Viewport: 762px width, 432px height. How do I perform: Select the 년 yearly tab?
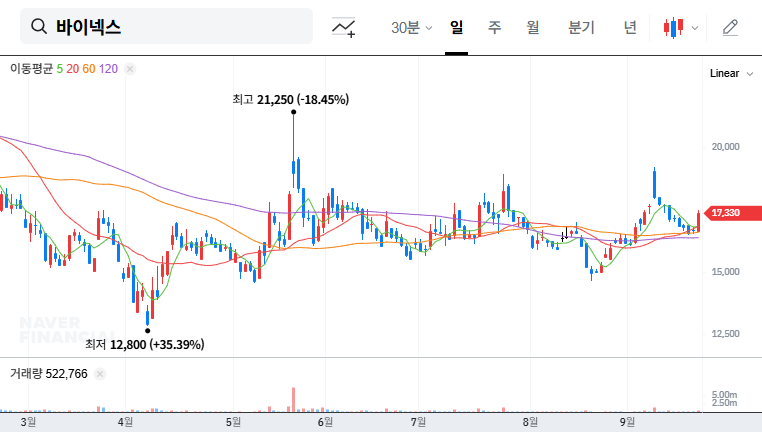(x=630, y=27)
